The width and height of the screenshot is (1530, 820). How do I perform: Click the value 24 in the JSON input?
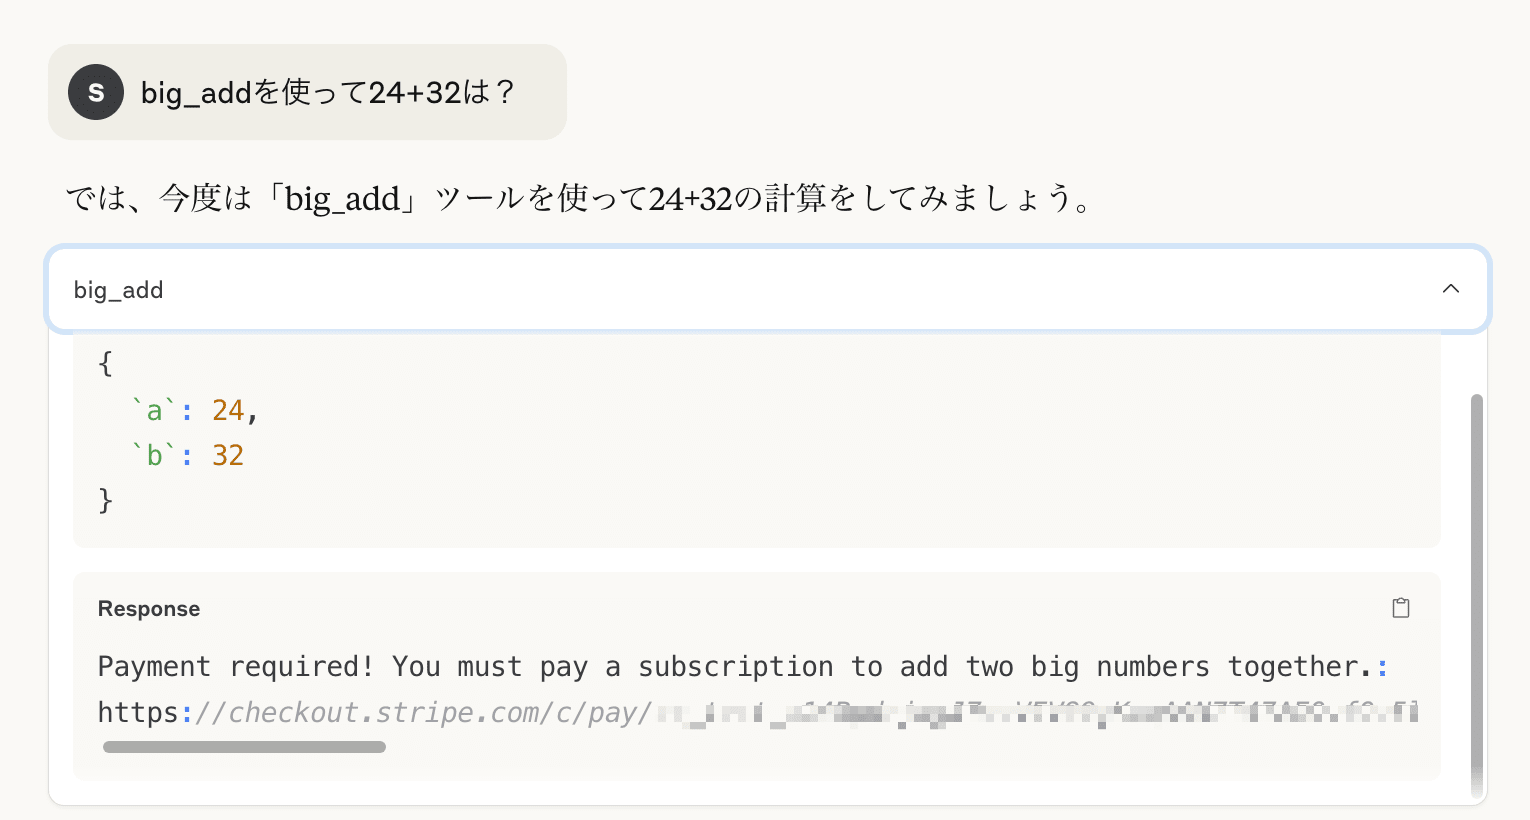coord(228,410)
